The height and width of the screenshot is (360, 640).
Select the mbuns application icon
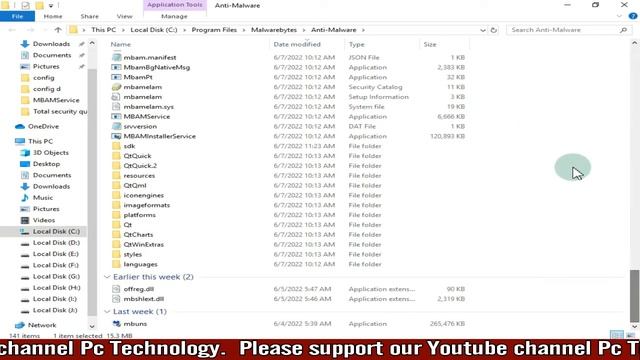coord(116,324)
